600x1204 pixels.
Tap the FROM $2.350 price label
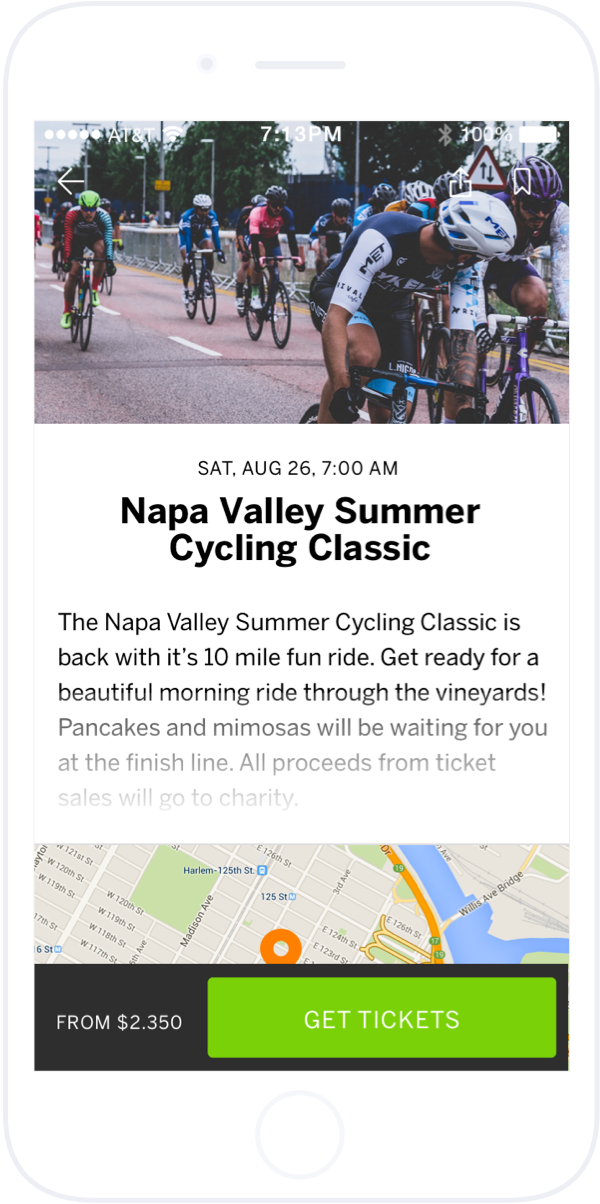[x=119, y=1022]
